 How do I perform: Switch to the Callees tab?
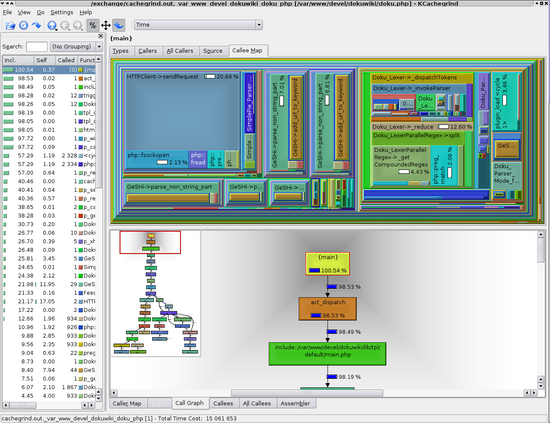tap(223, 403)
